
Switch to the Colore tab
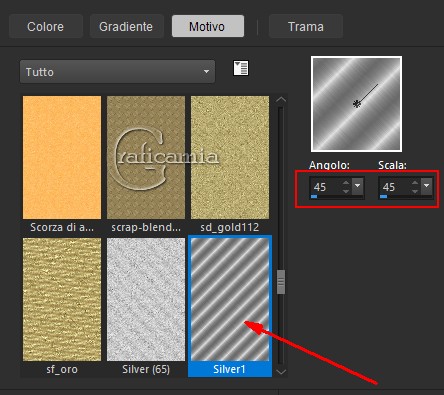tap(46, 26)
